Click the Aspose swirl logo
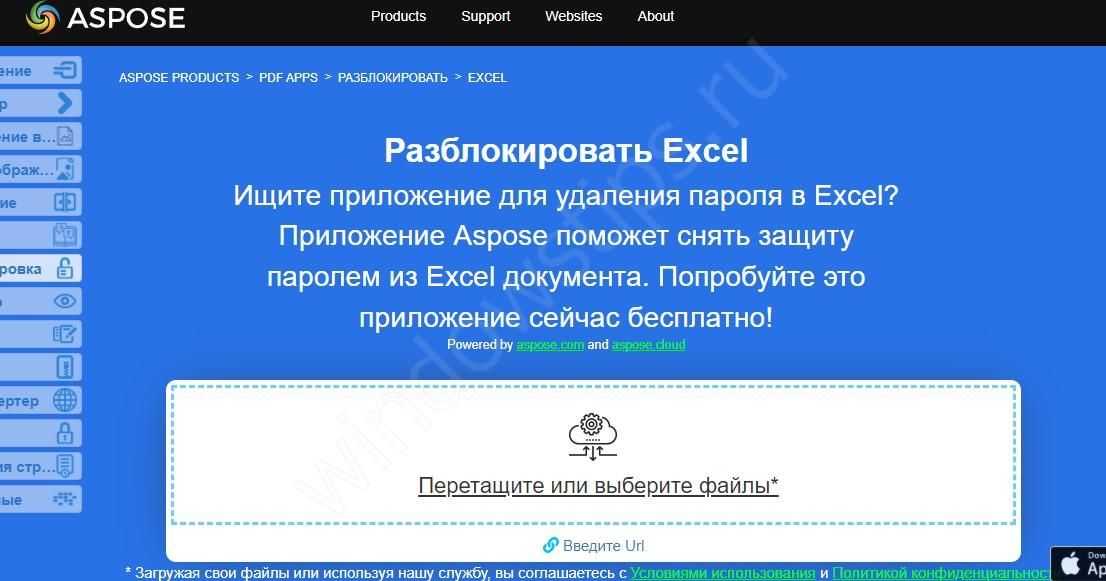This screenshot has height=581, width=1106. point(42,17)
